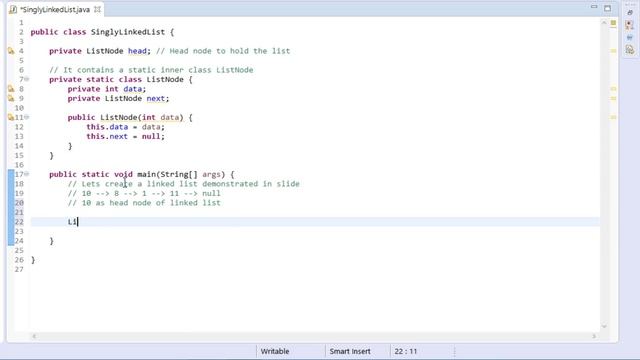
Task: Click the warning marker on line 11
Action: [11, 118]
